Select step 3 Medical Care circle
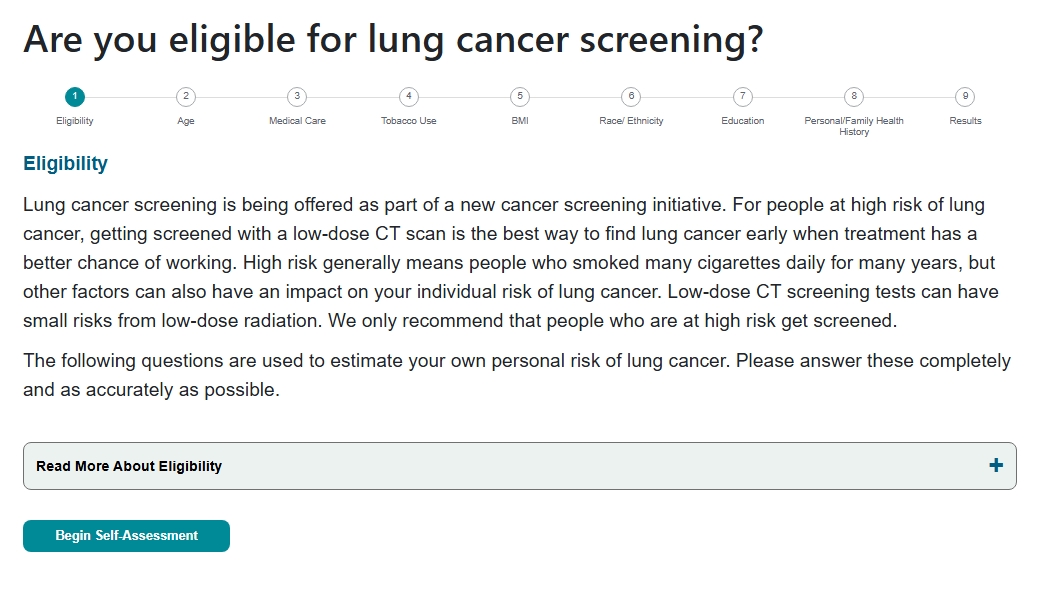 (x=297, y=97)
